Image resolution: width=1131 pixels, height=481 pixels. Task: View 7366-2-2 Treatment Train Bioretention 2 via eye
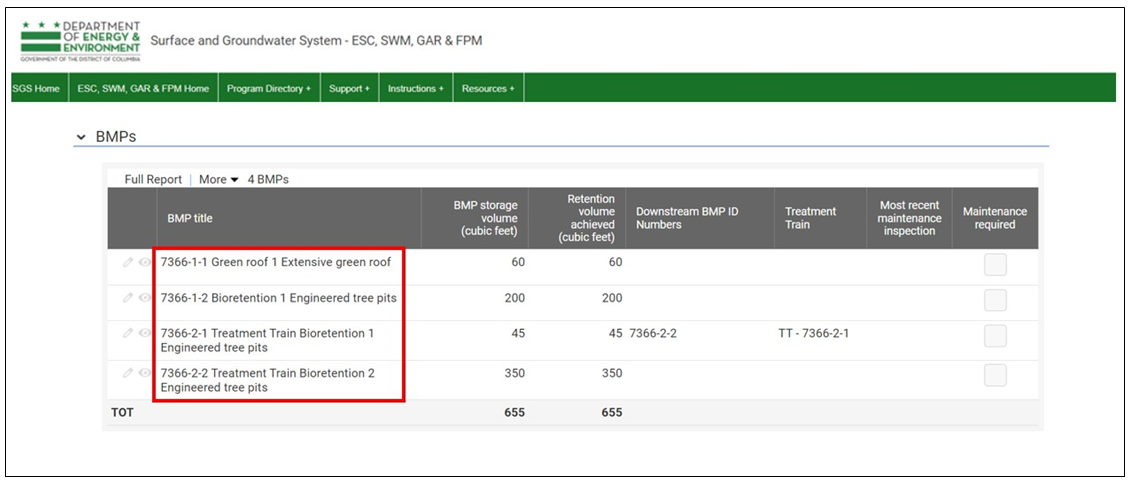pos(145,373)
